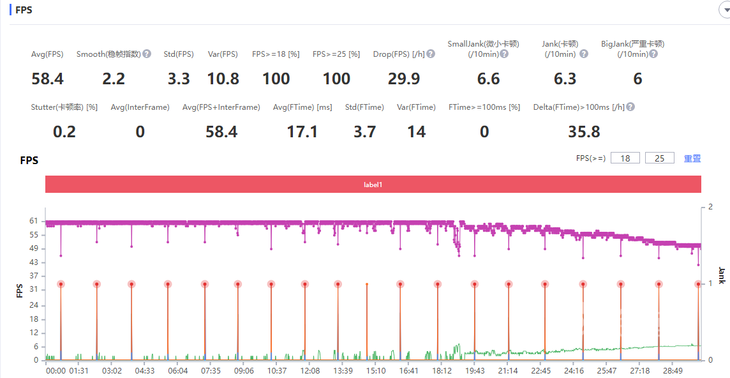Open the Drop(FPS) help icon
Screen dimensions: 730x378
431,54
